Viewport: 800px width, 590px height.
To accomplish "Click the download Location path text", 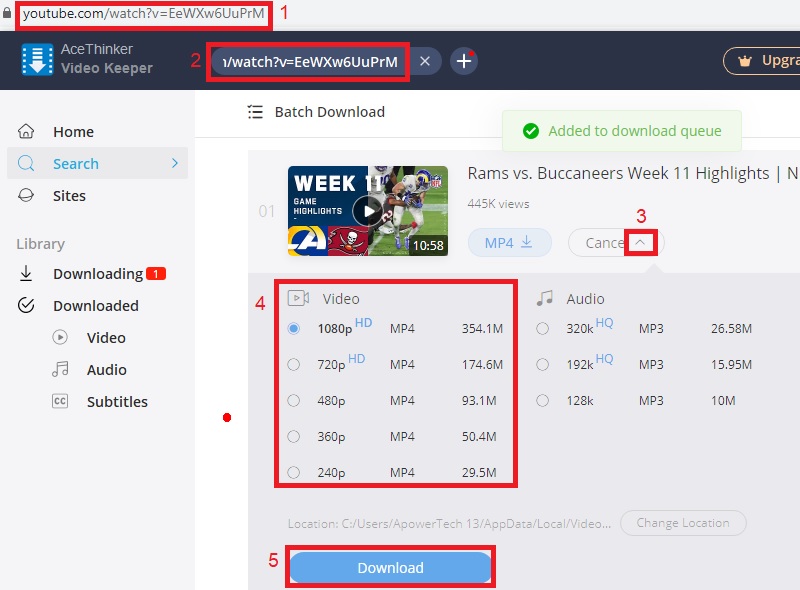I will point(449,524).
